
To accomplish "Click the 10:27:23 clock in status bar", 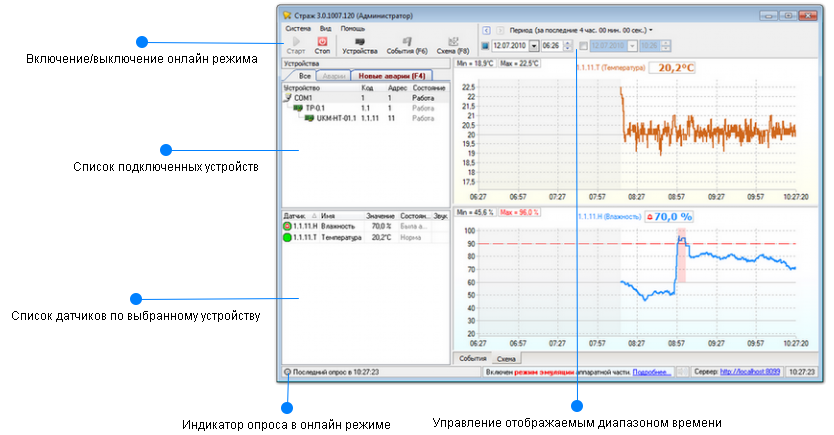I will pyautogui.click(x=801, y=372).
